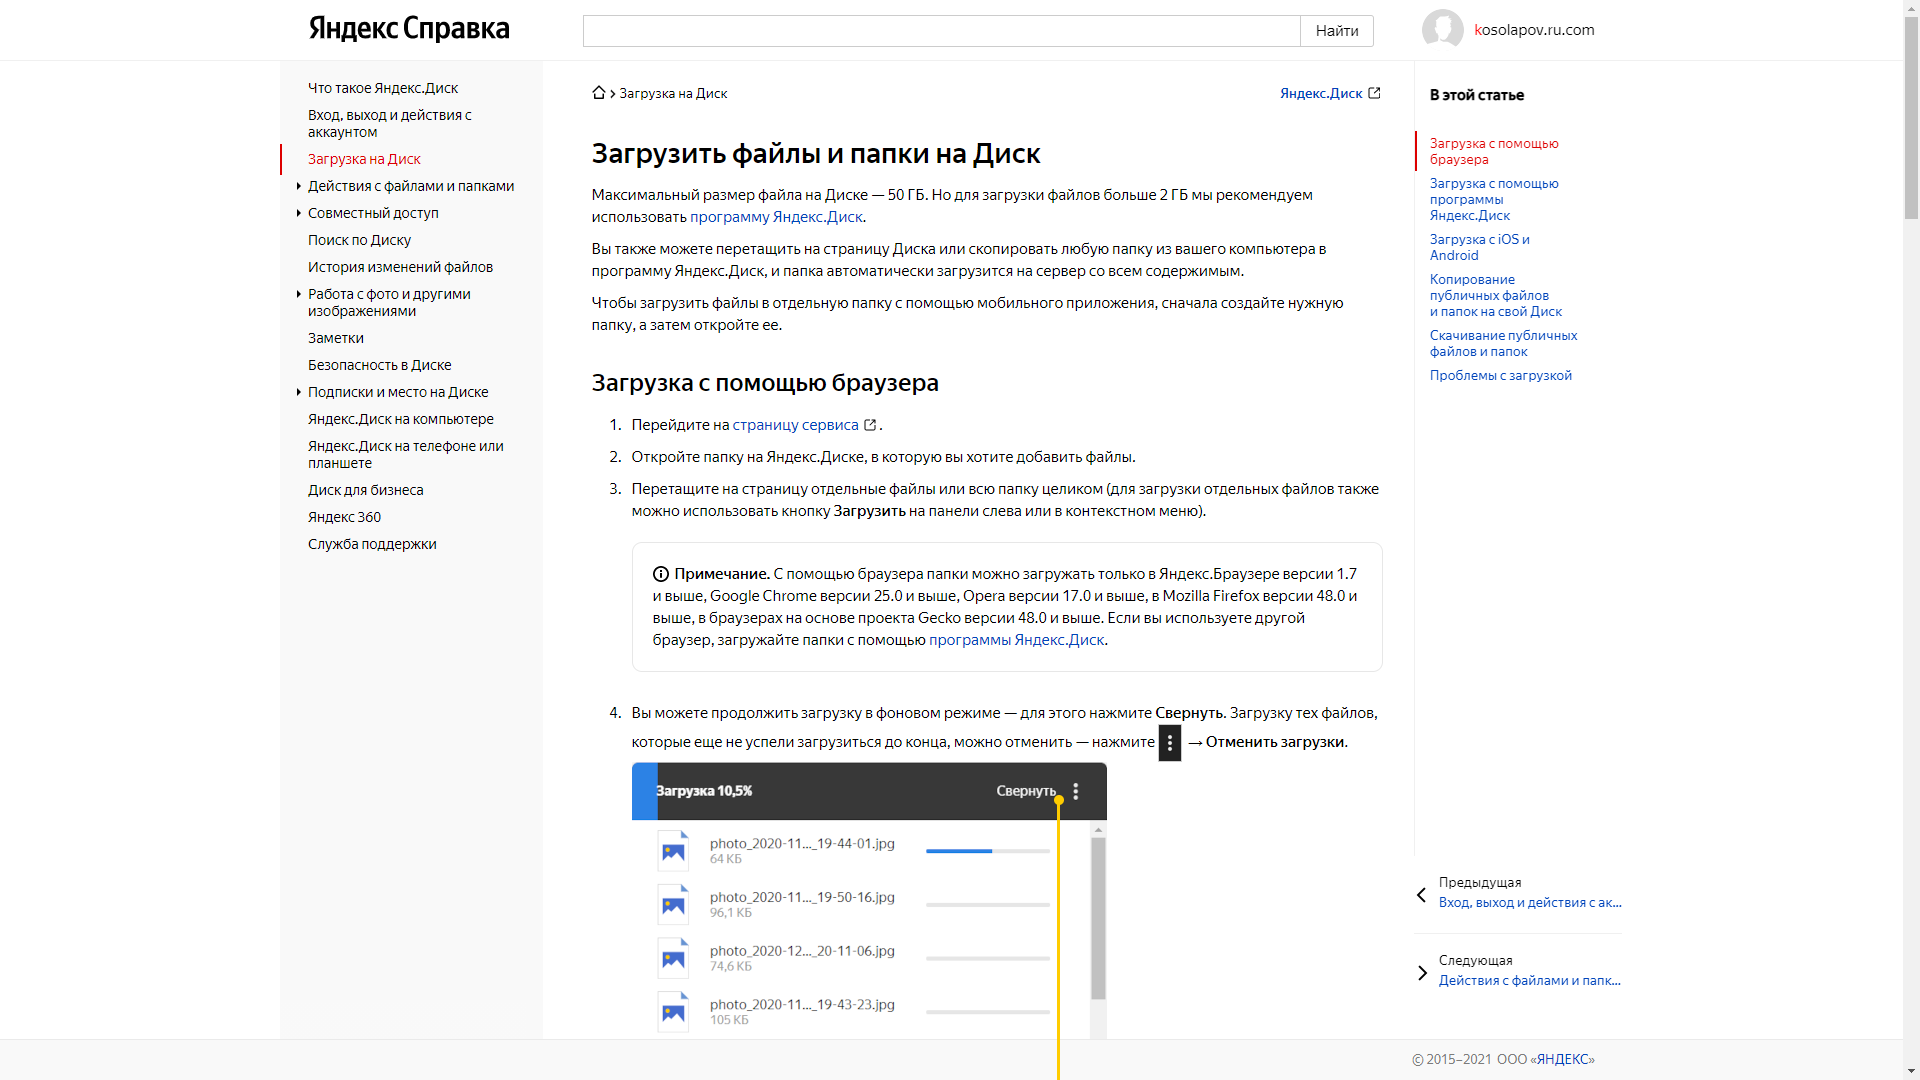
Task: Open Что такое Яндекс.Диск page
Action: click(x=383, y=88)
